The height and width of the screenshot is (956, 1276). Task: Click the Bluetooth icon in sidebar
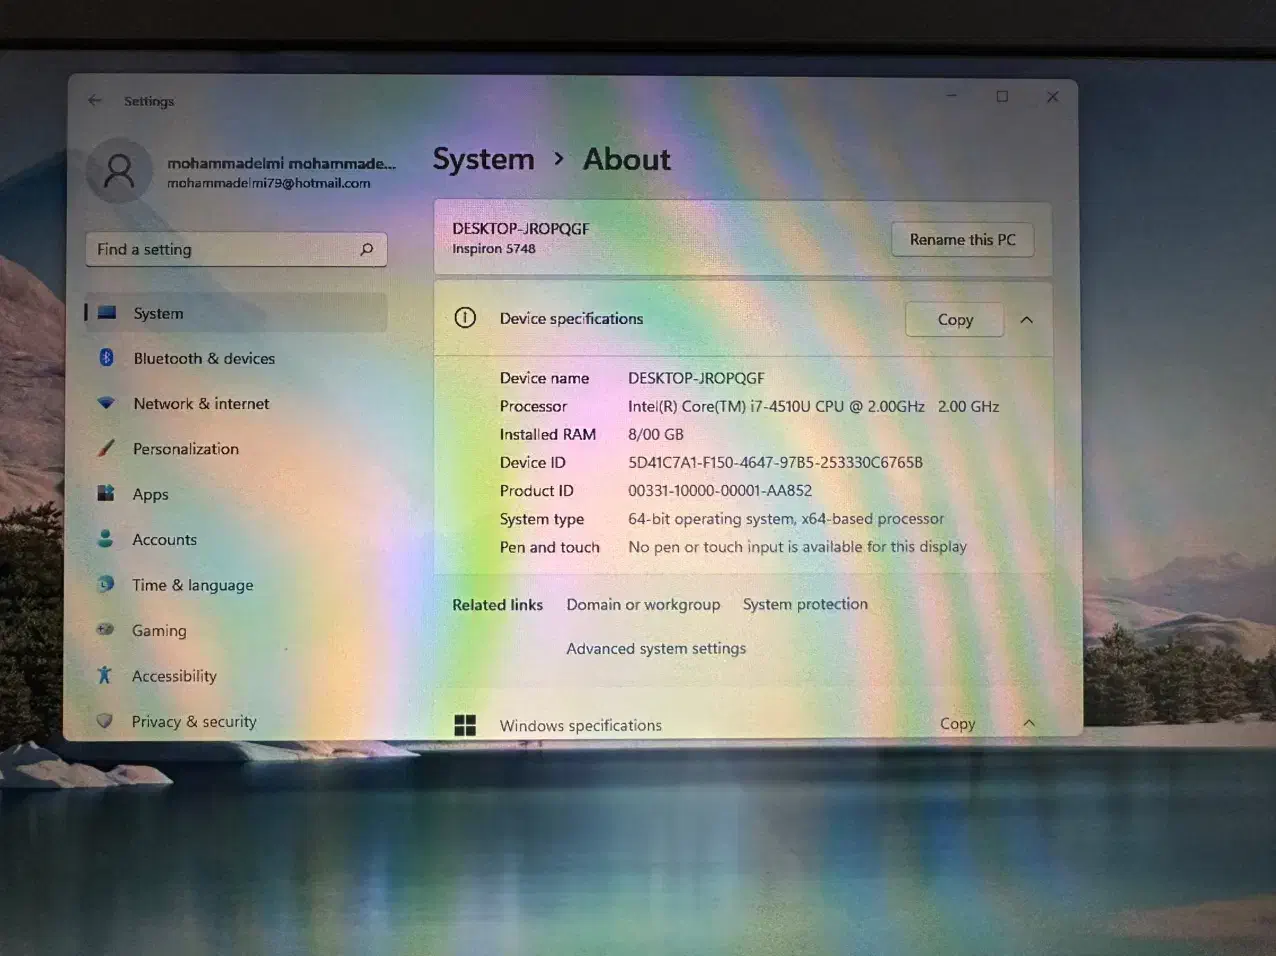(106, 358)
